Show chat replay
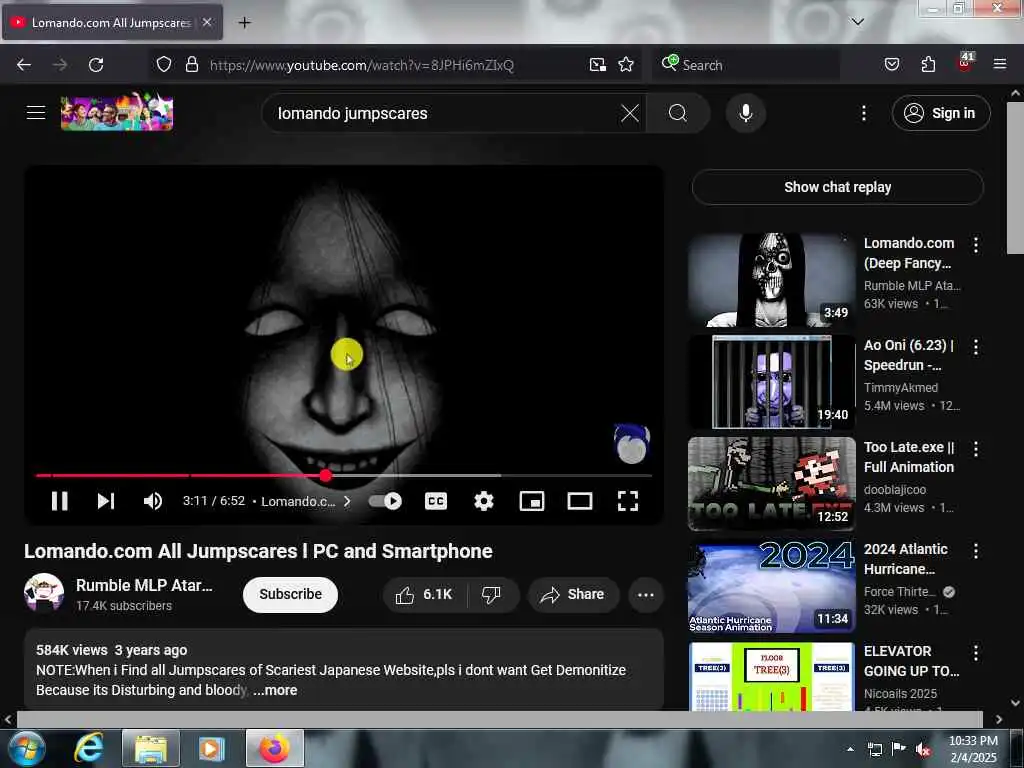Viewport: 1024px width, 768px height. point(837,187)
